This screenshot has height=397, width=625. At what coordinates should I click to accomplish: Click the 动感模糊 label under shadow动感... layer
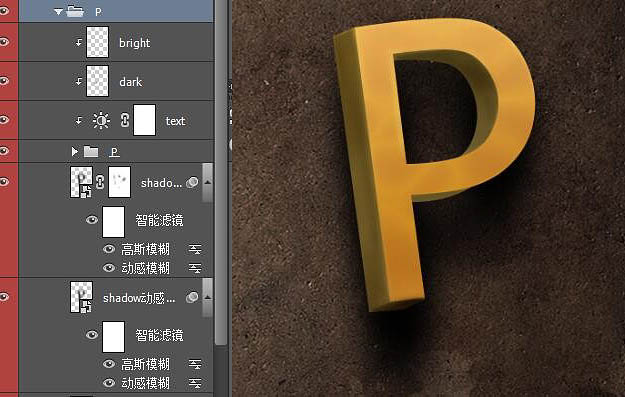[145, 383]
